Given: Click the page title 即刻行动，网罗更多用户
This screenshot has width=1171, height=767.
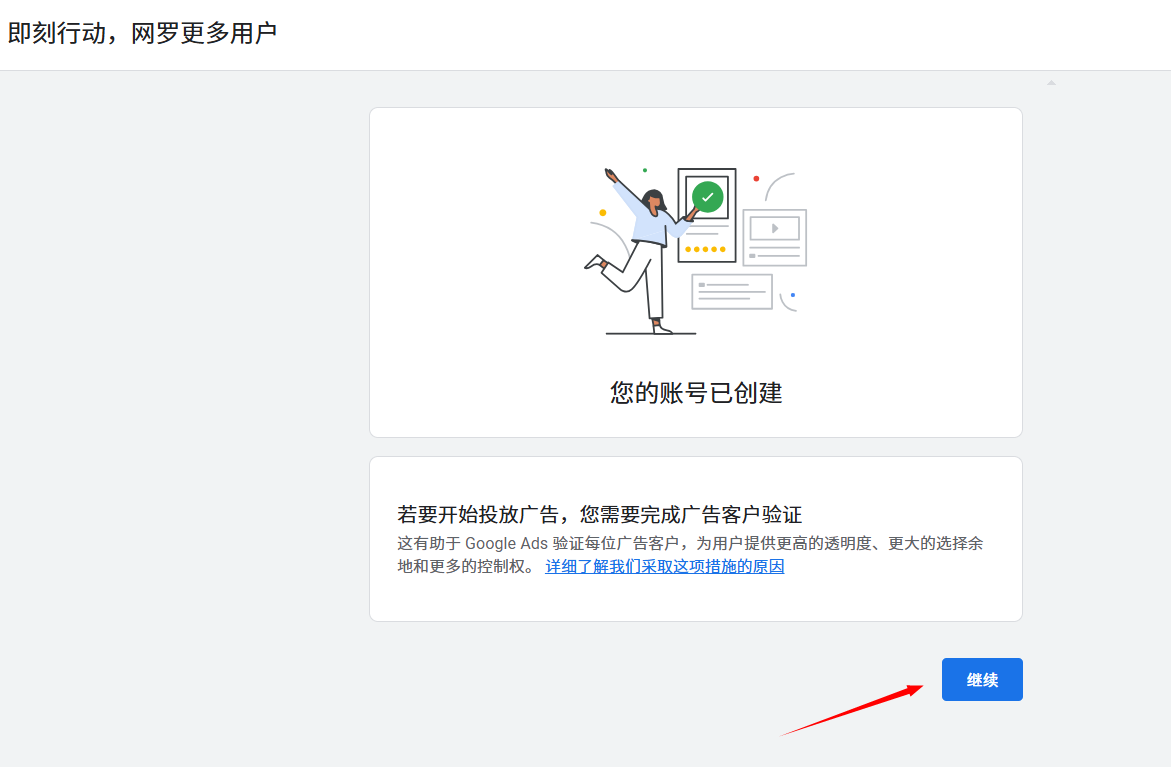Looking at the screenshot, I should pos(142,34).
